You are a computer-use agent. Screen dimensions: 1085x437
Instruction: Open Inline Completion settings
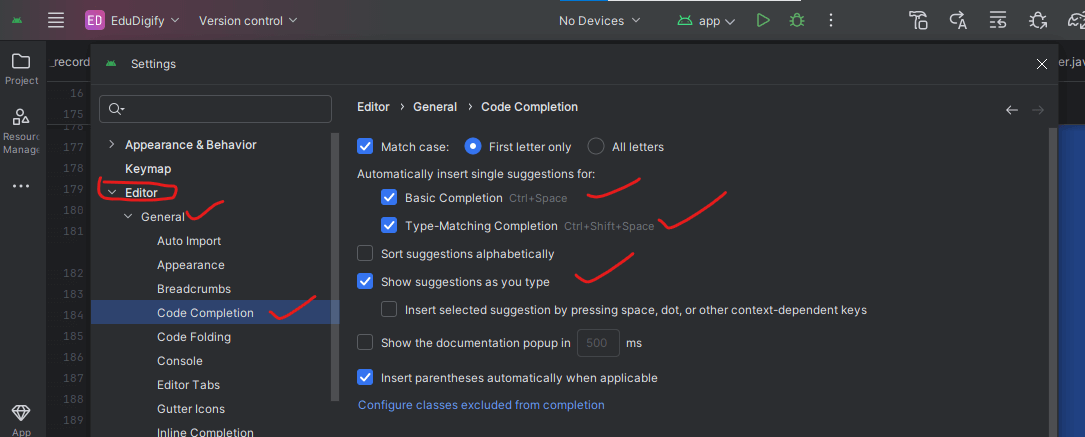(205, 432)
